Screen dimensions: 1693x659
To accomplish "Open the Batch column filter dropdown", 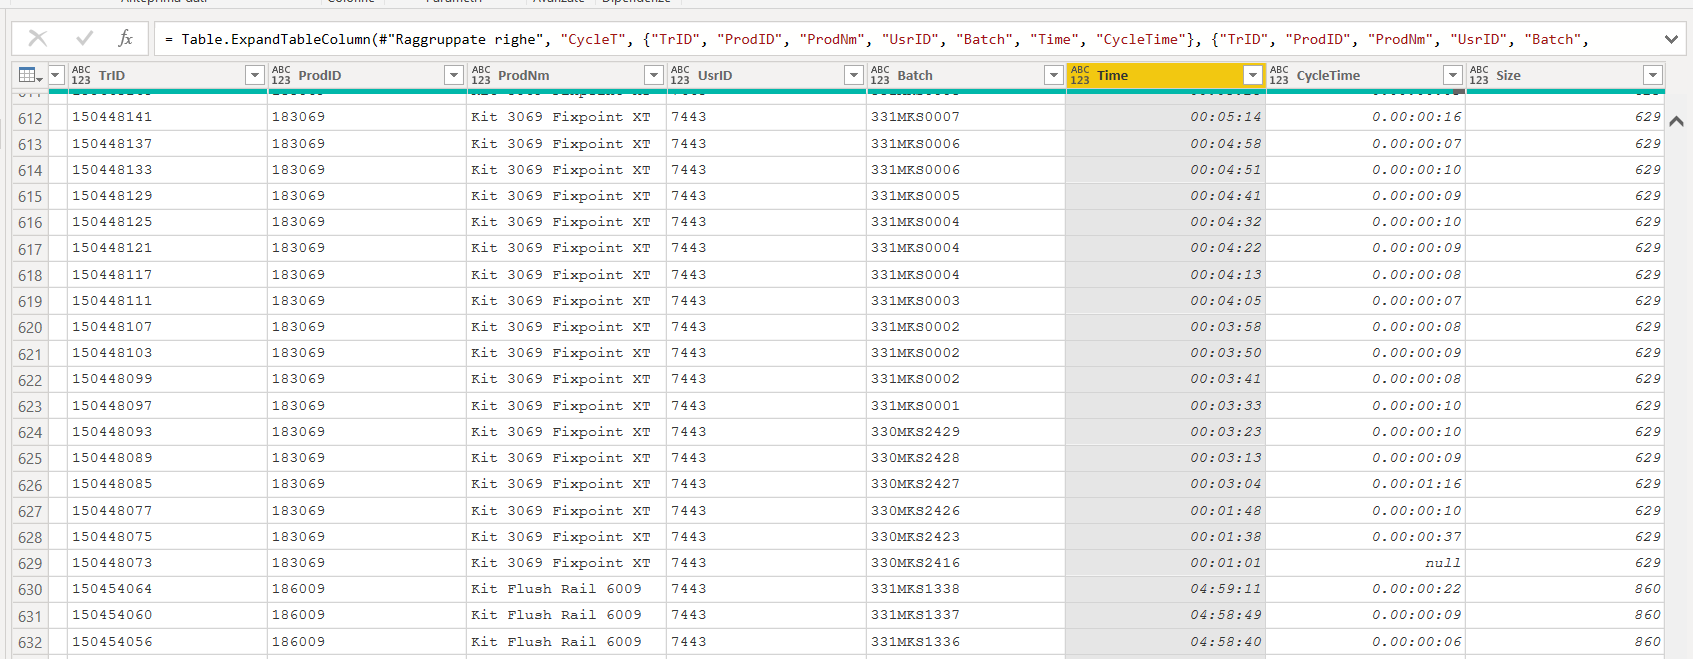I will click(1053, 75).
